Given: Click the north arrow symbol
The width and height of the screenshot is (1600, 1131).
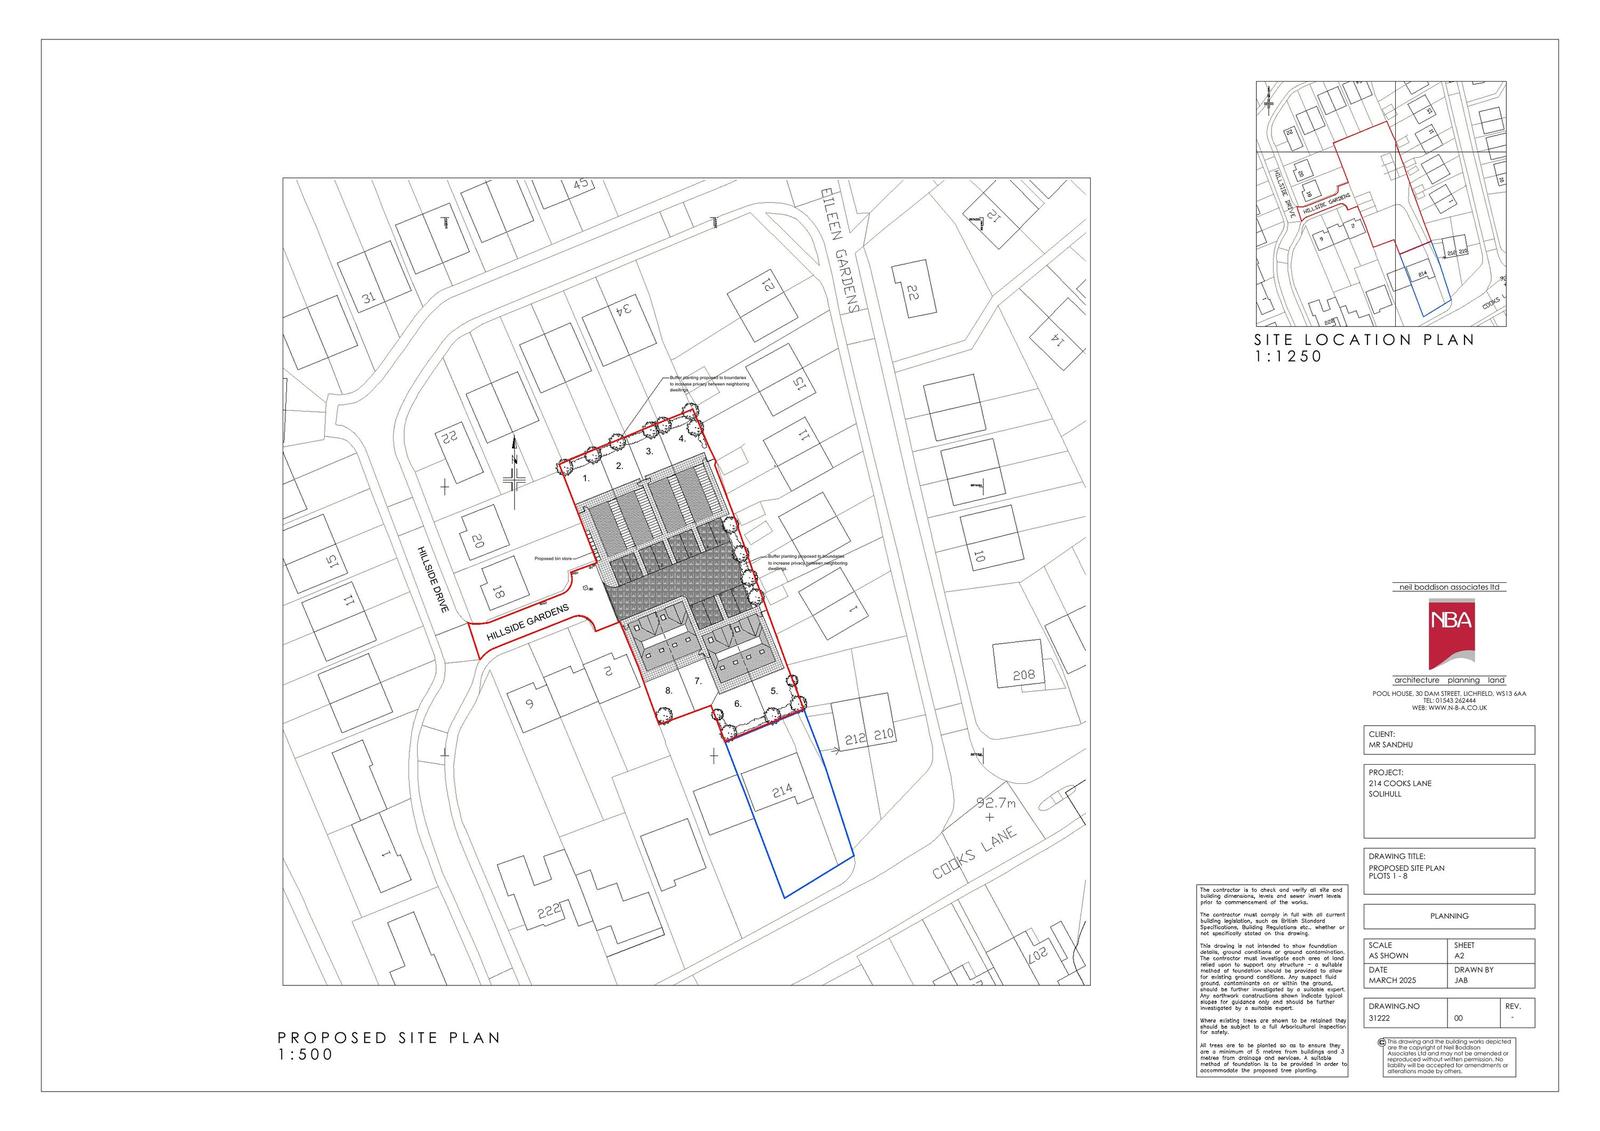Looking at the screenshot, I should pos(514,468).
